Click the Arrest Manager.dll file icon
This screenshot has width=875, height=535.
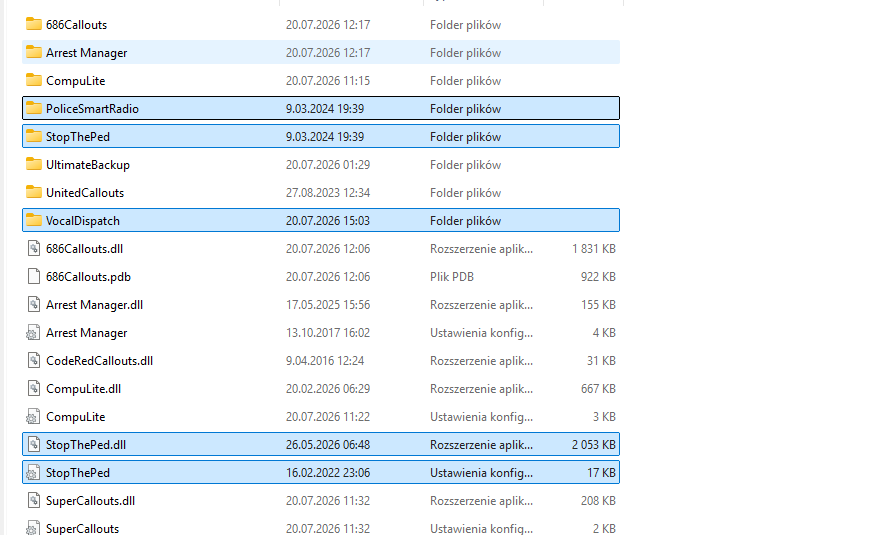coord(33,304)
